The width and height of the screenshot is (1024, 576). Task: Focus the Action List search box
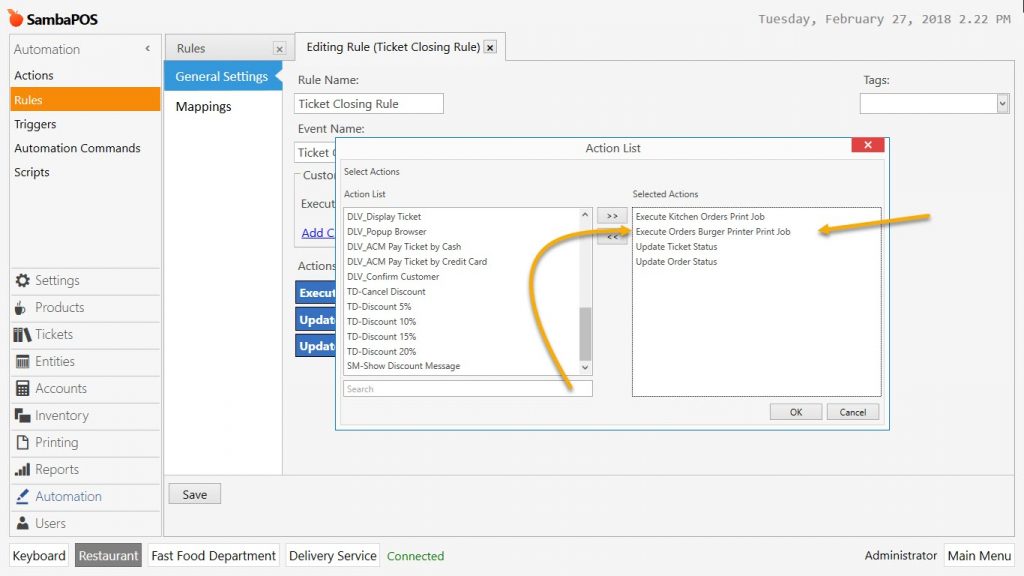[x=468, y=389]
